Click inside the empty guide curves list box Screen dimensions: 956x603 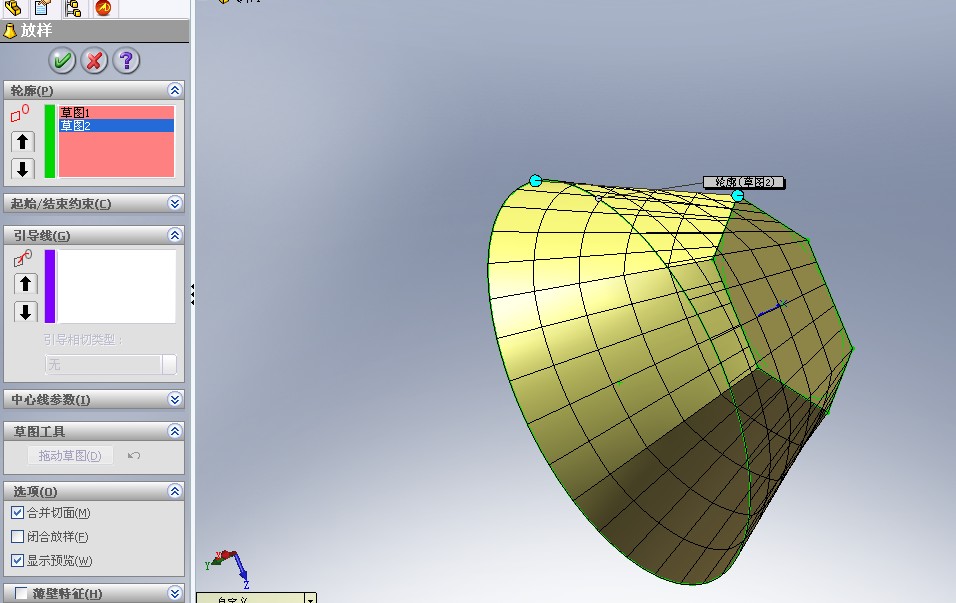coord(116,286)
